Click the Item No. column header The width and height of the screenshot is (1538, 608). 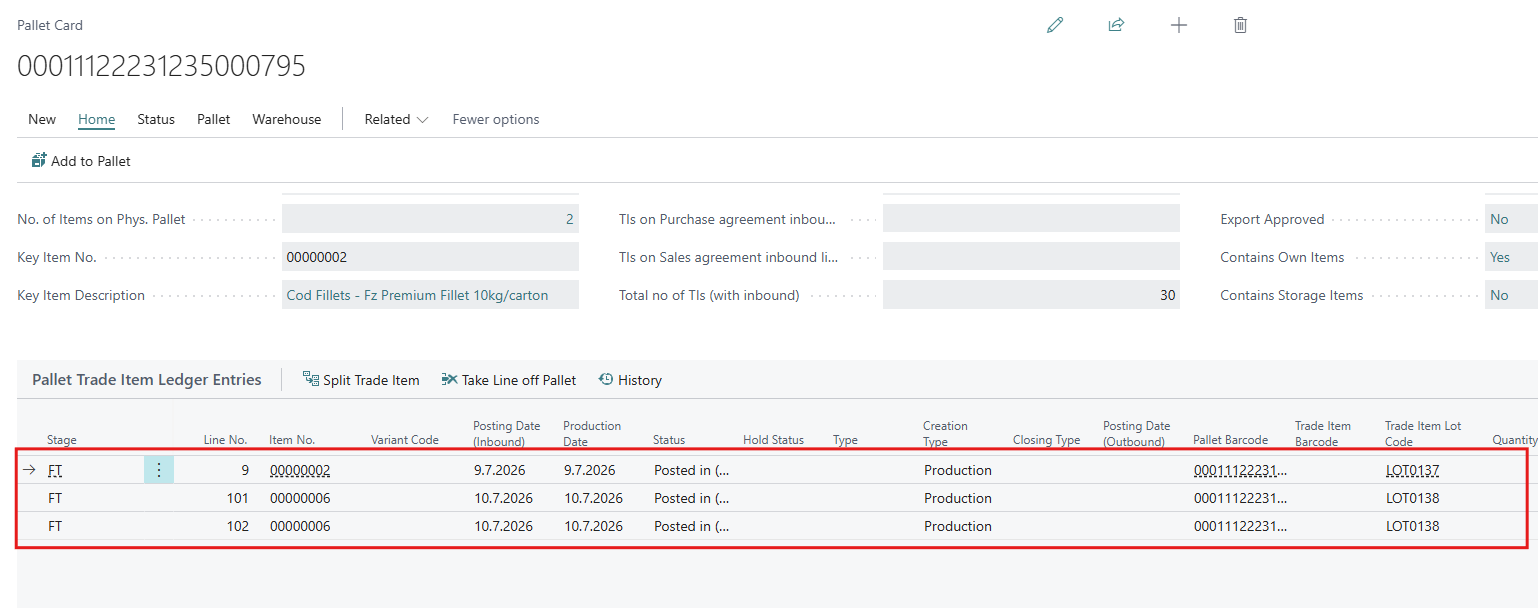click(x=292, y=440)
